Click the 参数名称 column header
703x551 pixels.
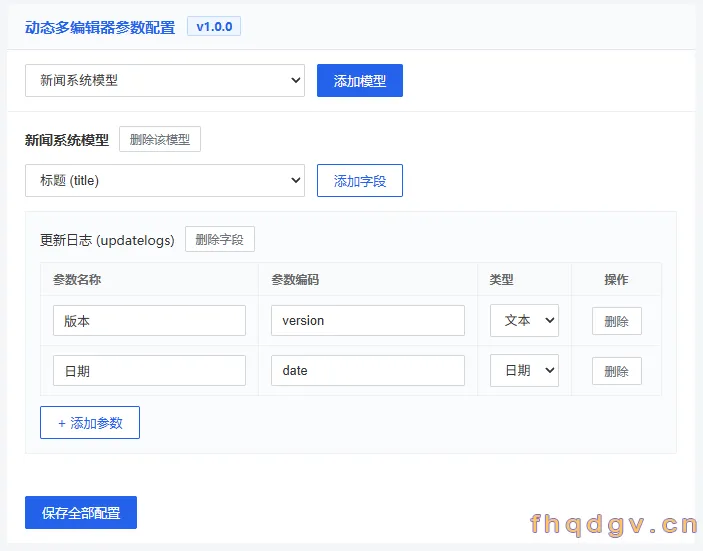[77, 280]
